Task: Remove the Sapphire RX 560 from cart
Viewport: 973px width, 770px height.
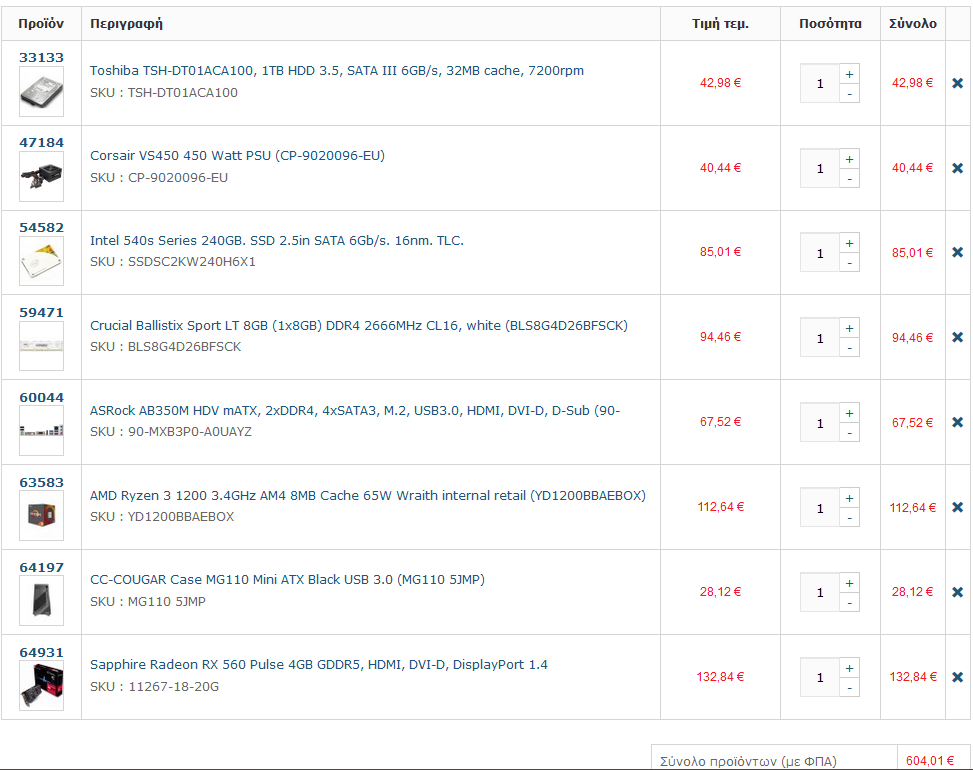Action: click(x=957, y=678)
